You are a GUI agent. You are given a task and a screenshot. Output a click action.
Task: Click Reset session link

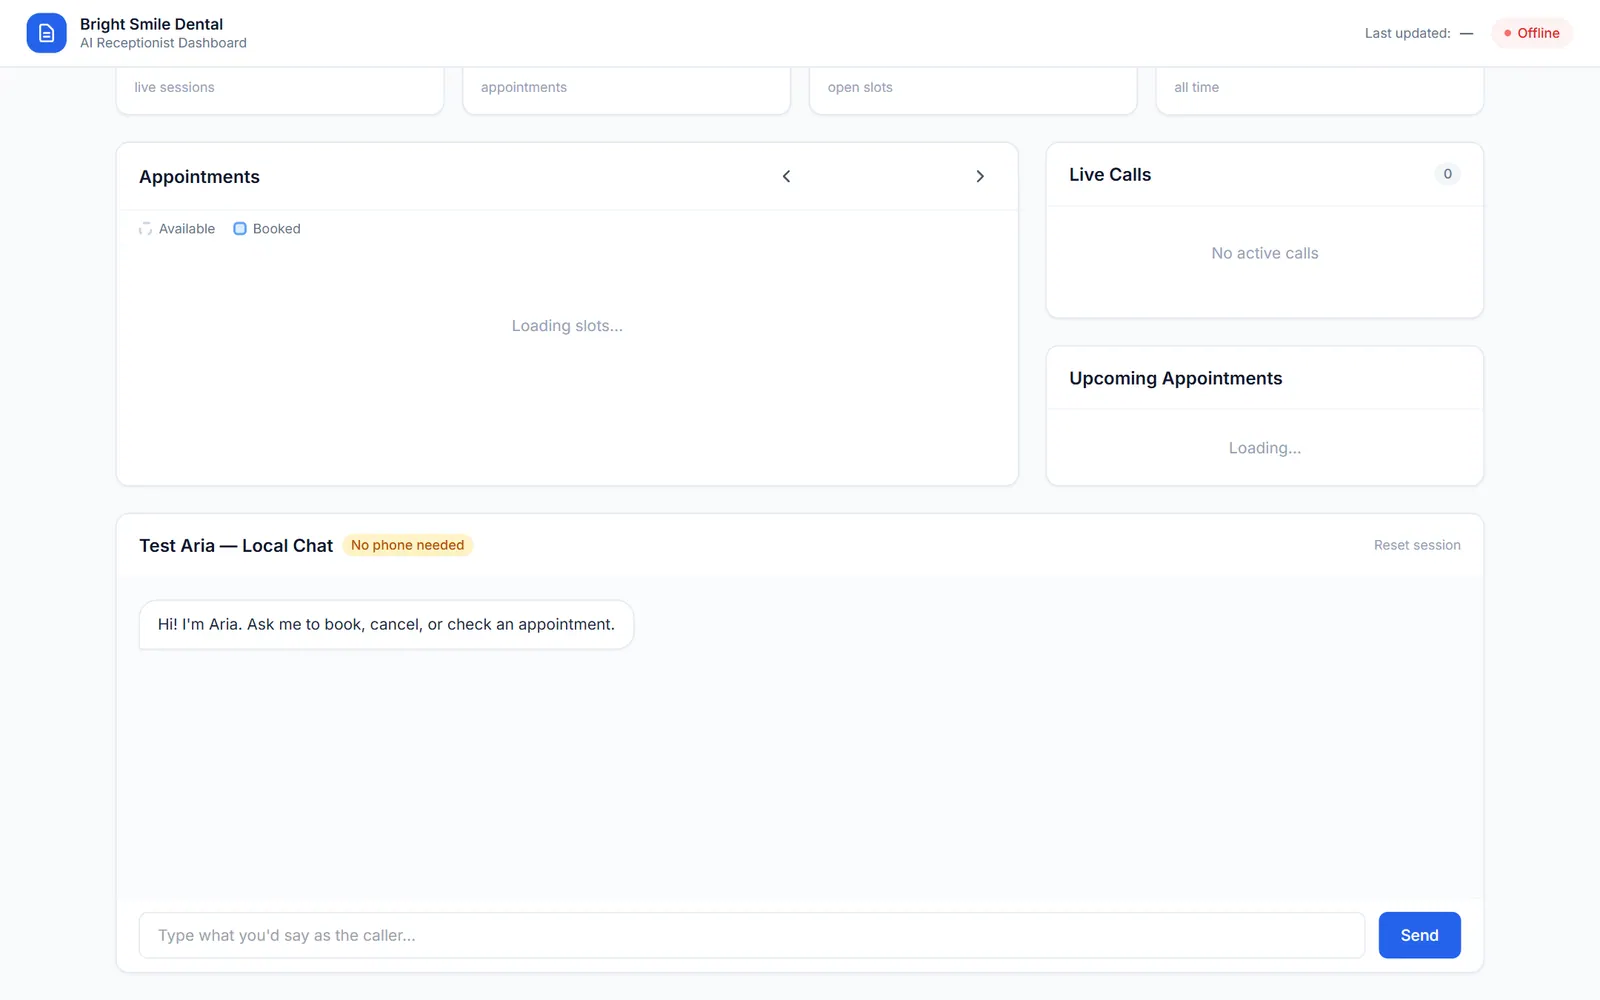pyautogui.click(x=1417, y=545)
